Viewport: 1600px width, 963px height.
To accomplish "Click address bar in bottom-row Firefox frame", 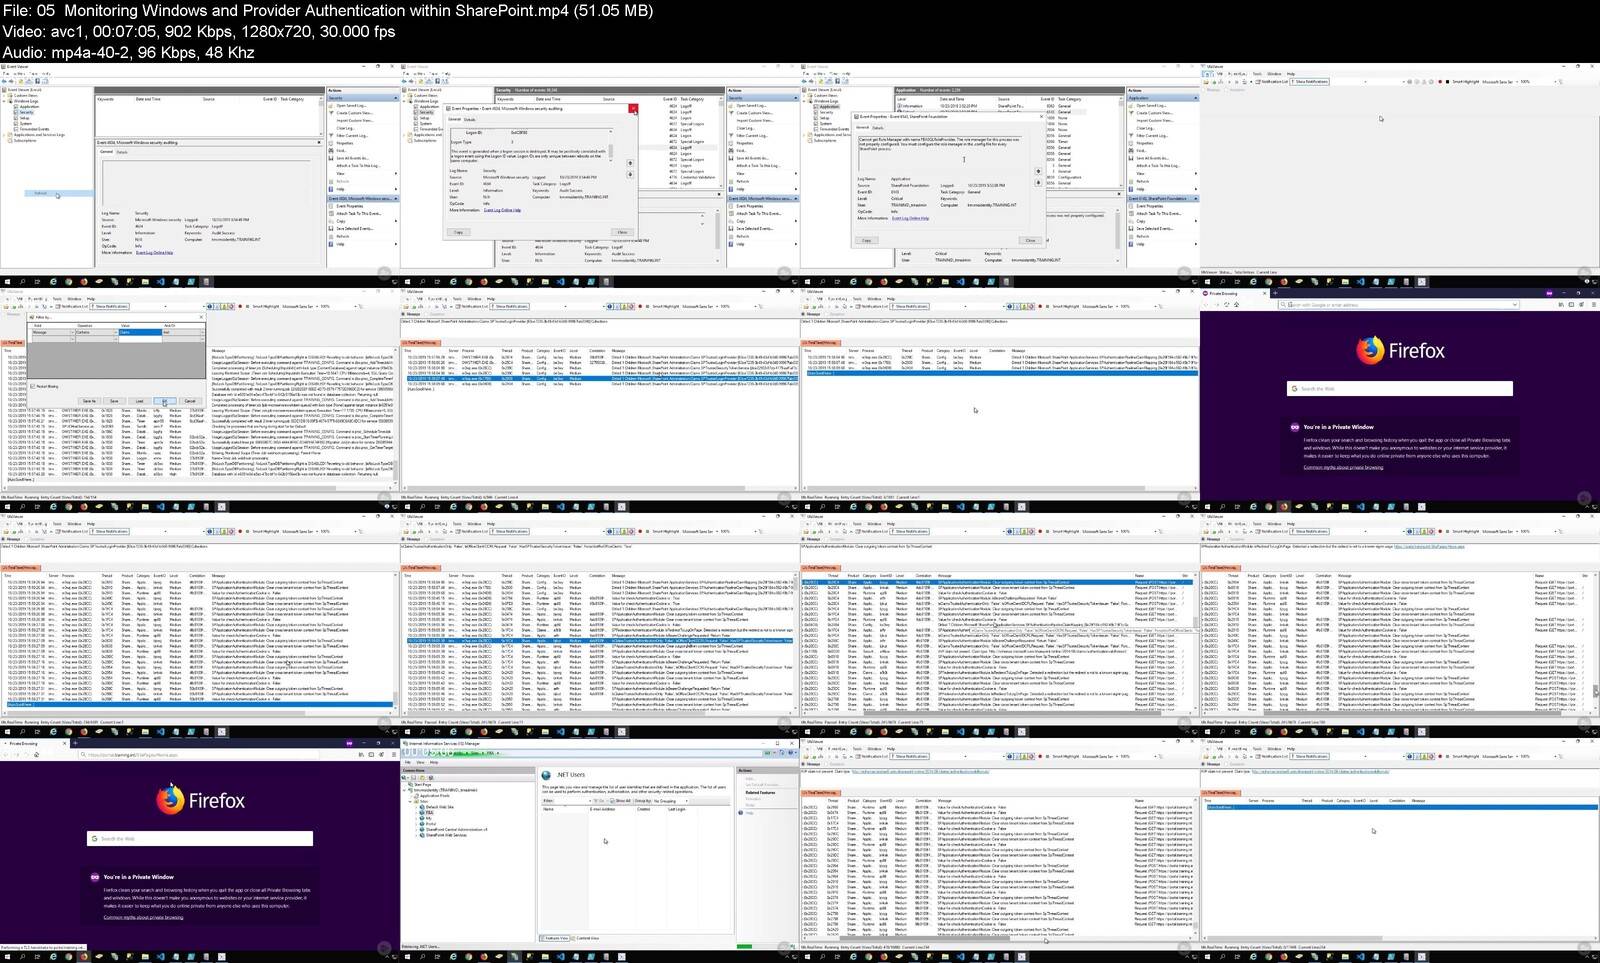I will [x=200, y=755].
